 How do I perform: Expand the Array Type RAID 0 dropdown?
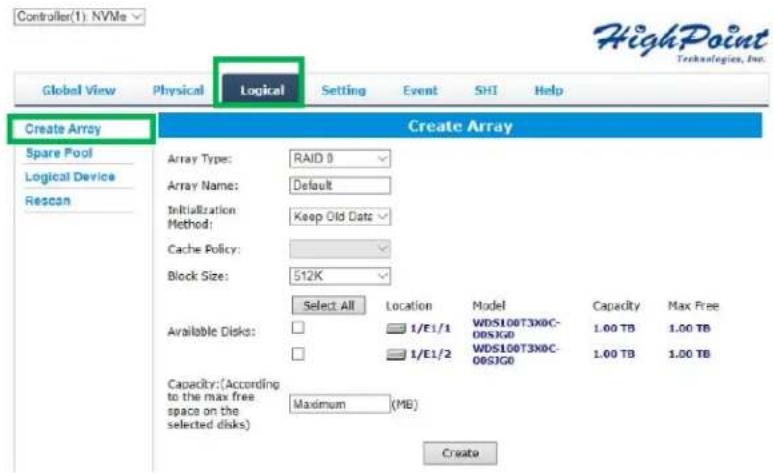pyautogui.click(x=340, y=159)
